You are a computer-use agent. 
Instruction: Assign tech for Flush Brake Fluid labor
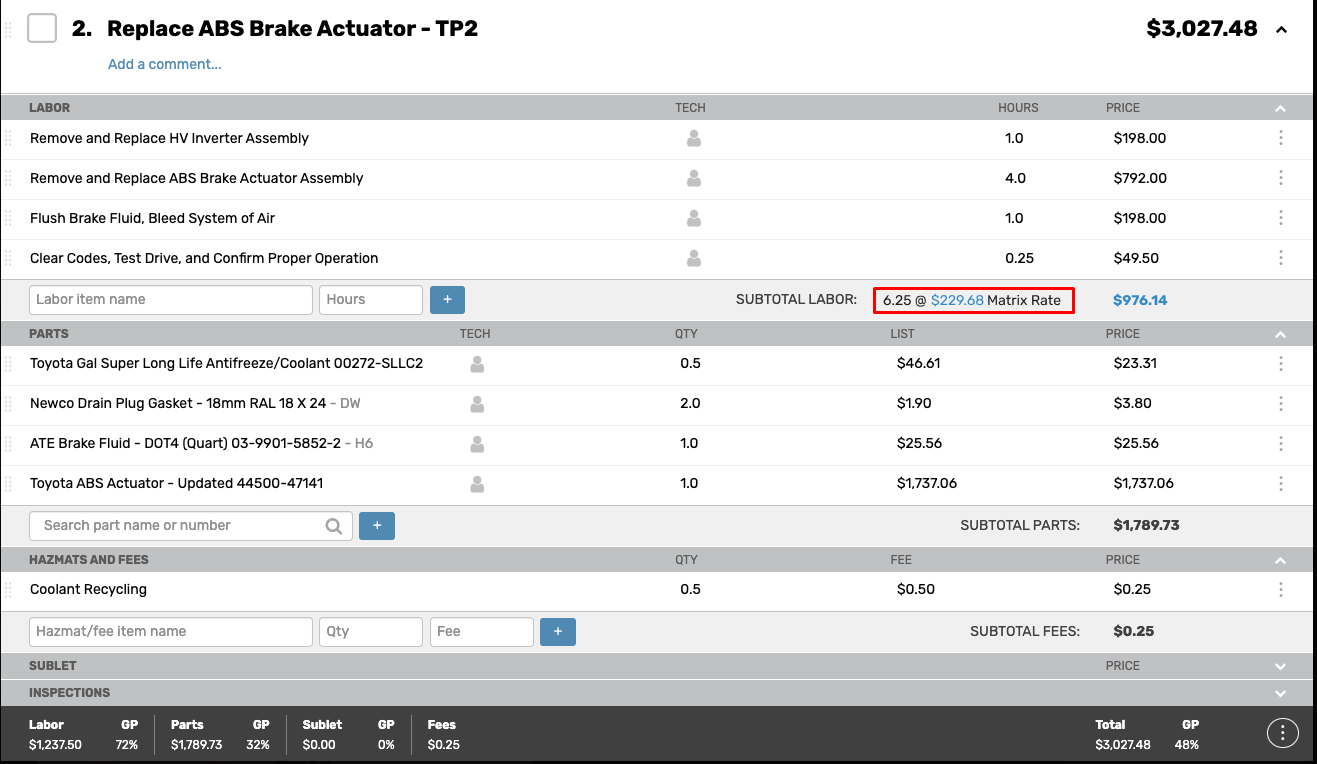[x=694, y=219]
